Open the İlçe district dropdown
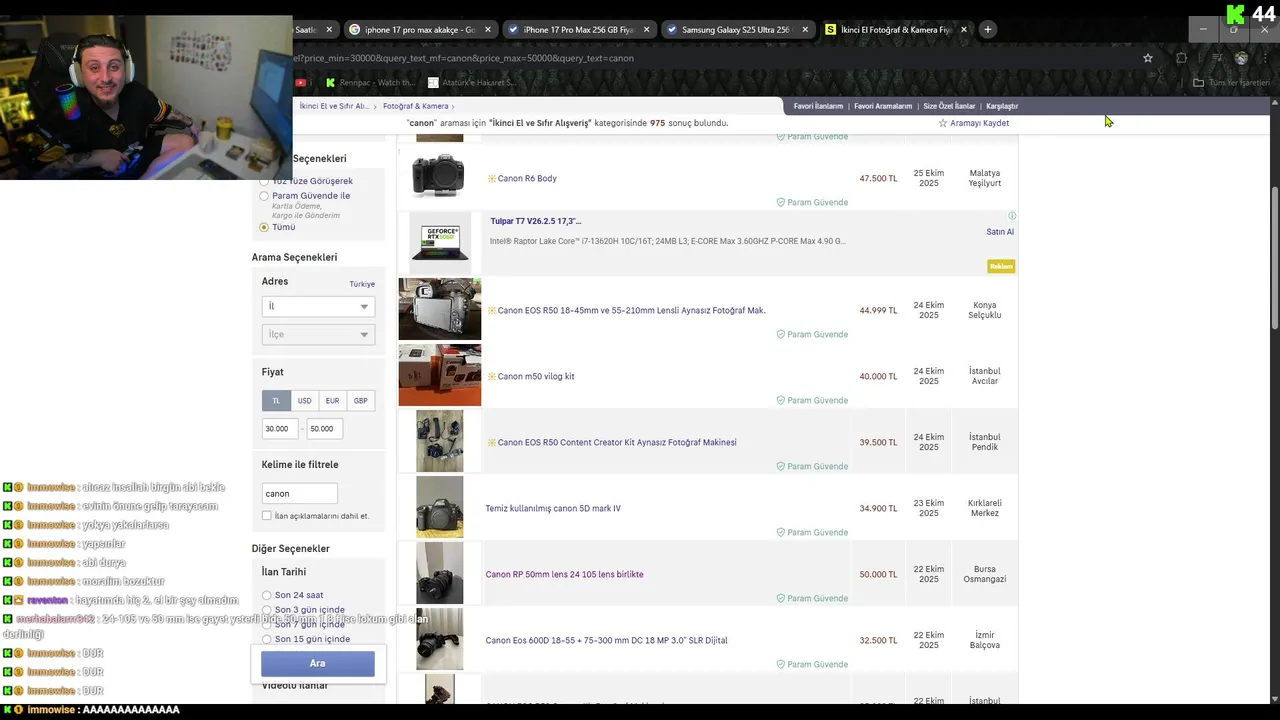 tap(318, 334)
